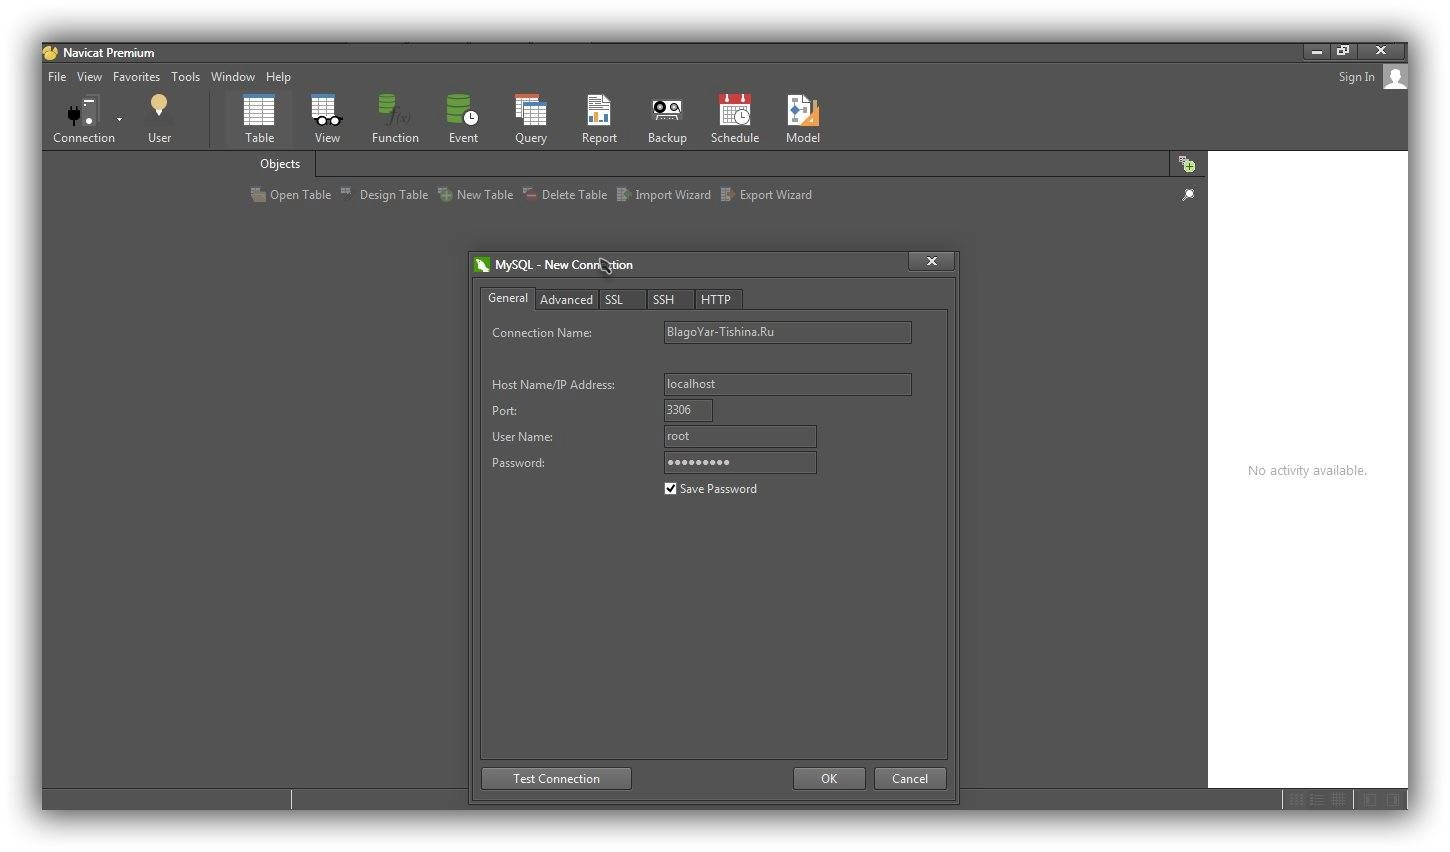Click the Password field
The height and width of the screenshot is (852, 1450).
click(740, 462)
